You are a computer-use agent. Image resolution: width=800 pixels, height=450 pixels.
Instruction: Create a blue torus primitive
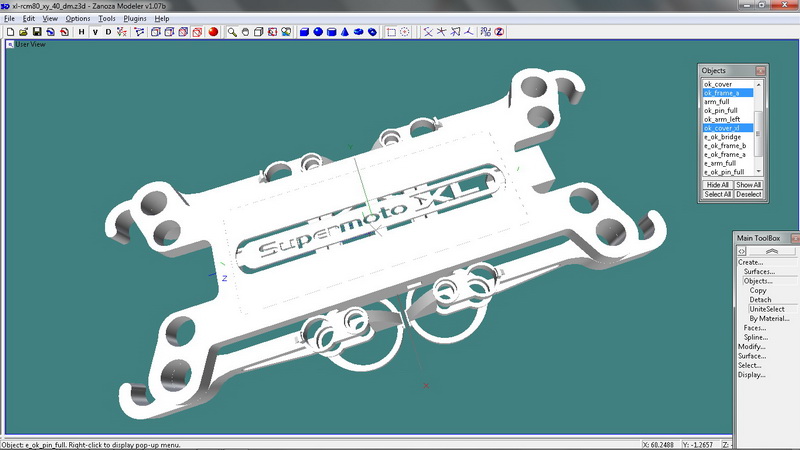click(372, 32)
